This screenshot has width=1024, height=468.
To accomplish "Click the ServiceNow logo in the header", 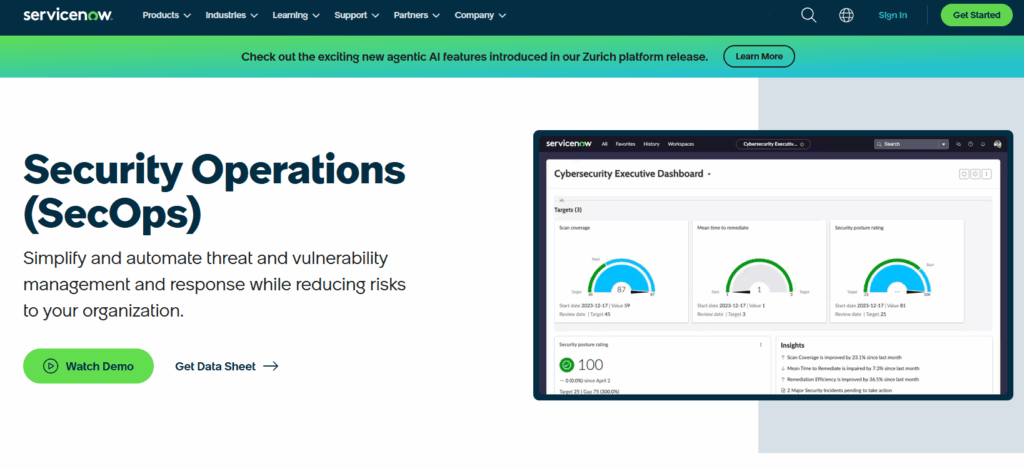I will click(x=68, y=15).
